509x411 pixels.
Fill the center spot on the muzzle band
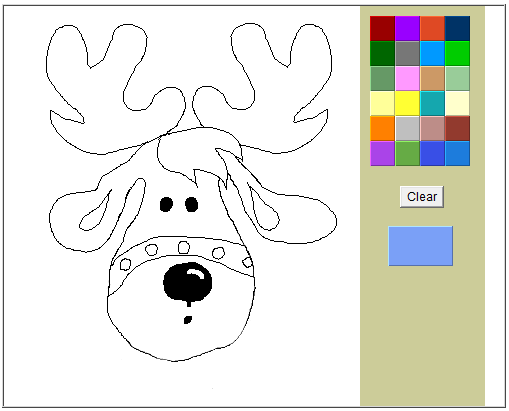(184, 247)
